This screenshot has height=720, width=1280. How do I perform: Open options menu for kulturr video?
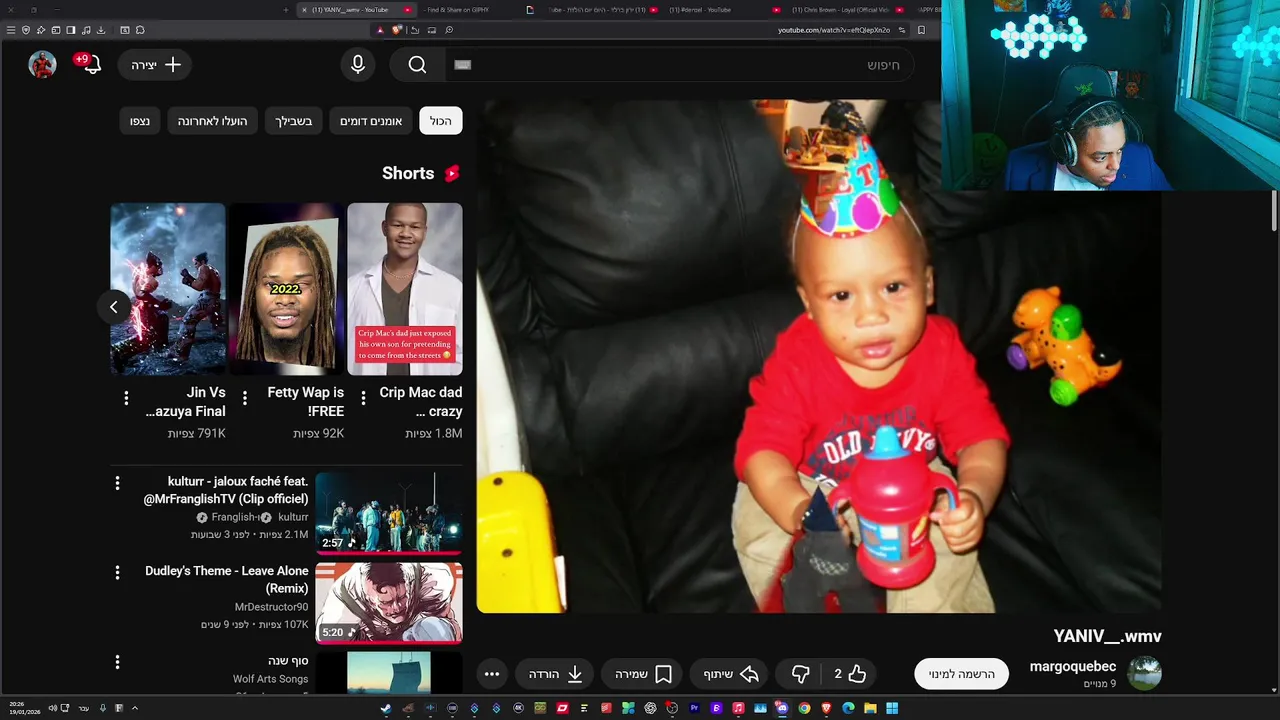click(117, 484)
